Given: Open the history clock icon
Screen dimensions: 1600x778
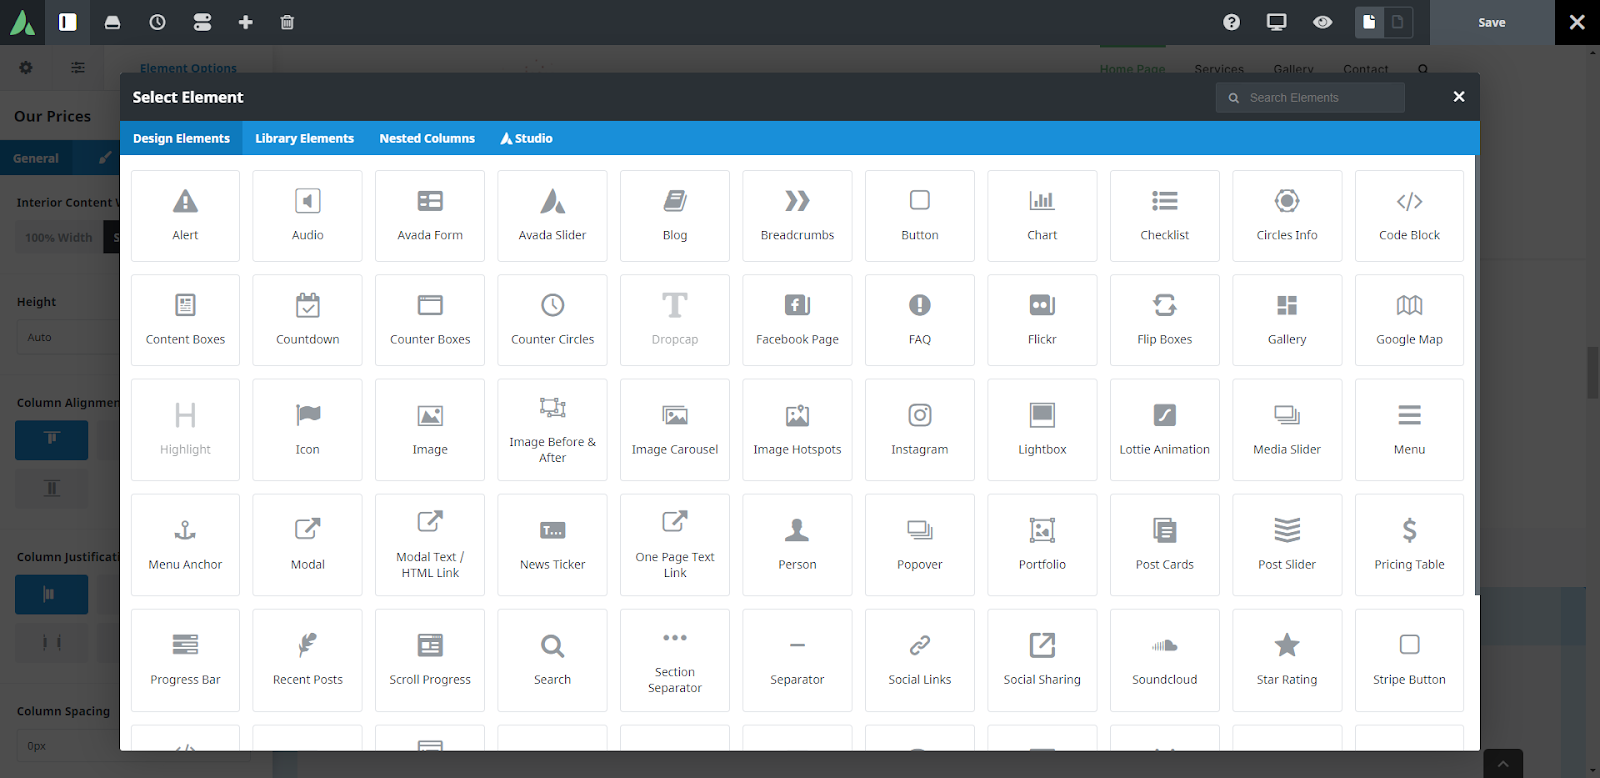Looking at the screenshot, I should click(157, 22).
